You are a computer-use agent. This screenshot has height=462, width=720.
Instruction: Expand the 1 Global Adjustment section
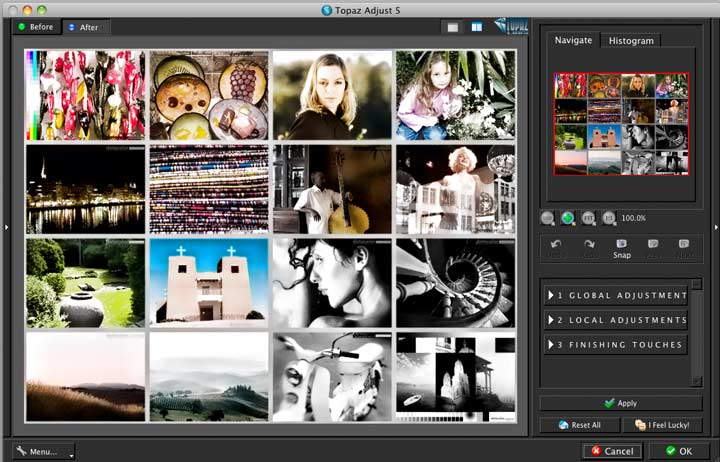coord(615,295)
